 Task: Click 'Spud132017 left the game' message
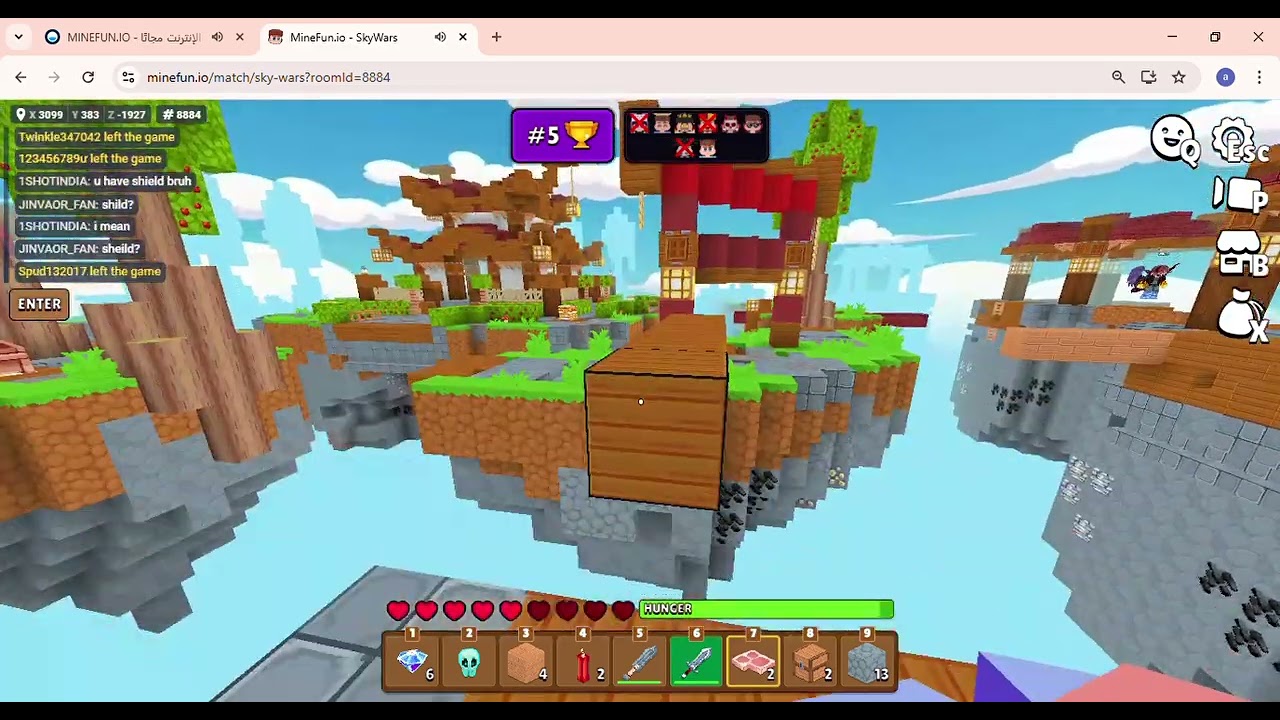point(89,271)
